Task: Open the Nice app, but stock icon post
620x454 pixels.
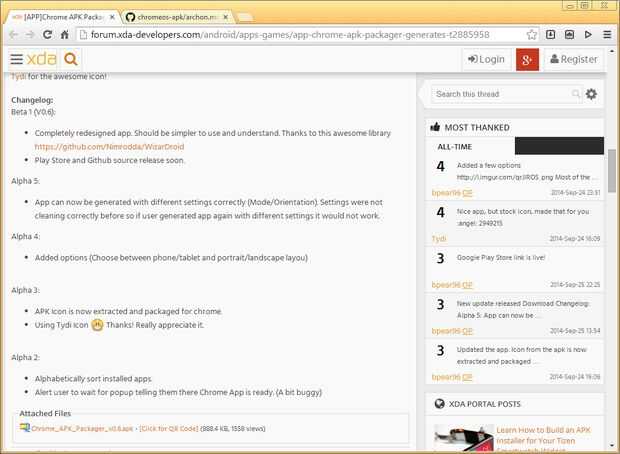Action: coord(523,217)
